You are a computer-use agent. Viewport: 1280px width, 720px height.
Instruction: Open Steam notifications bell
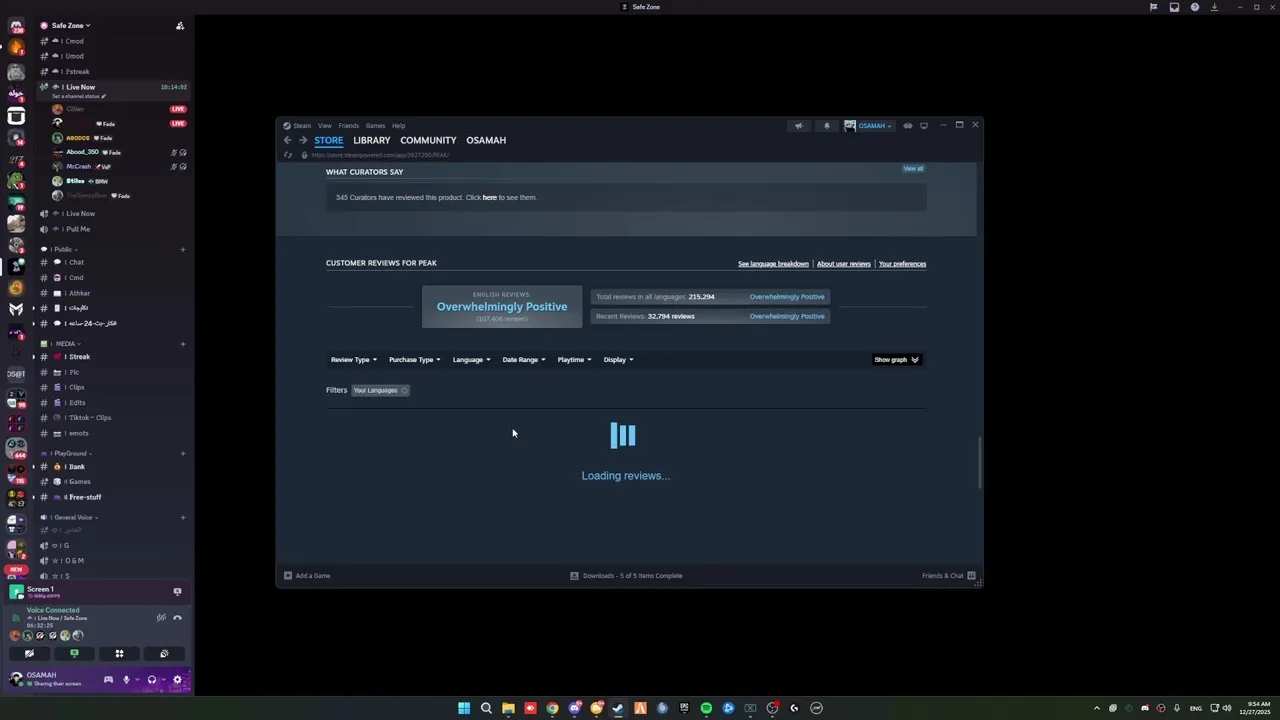pyautogui.click(x=826, y=126)
